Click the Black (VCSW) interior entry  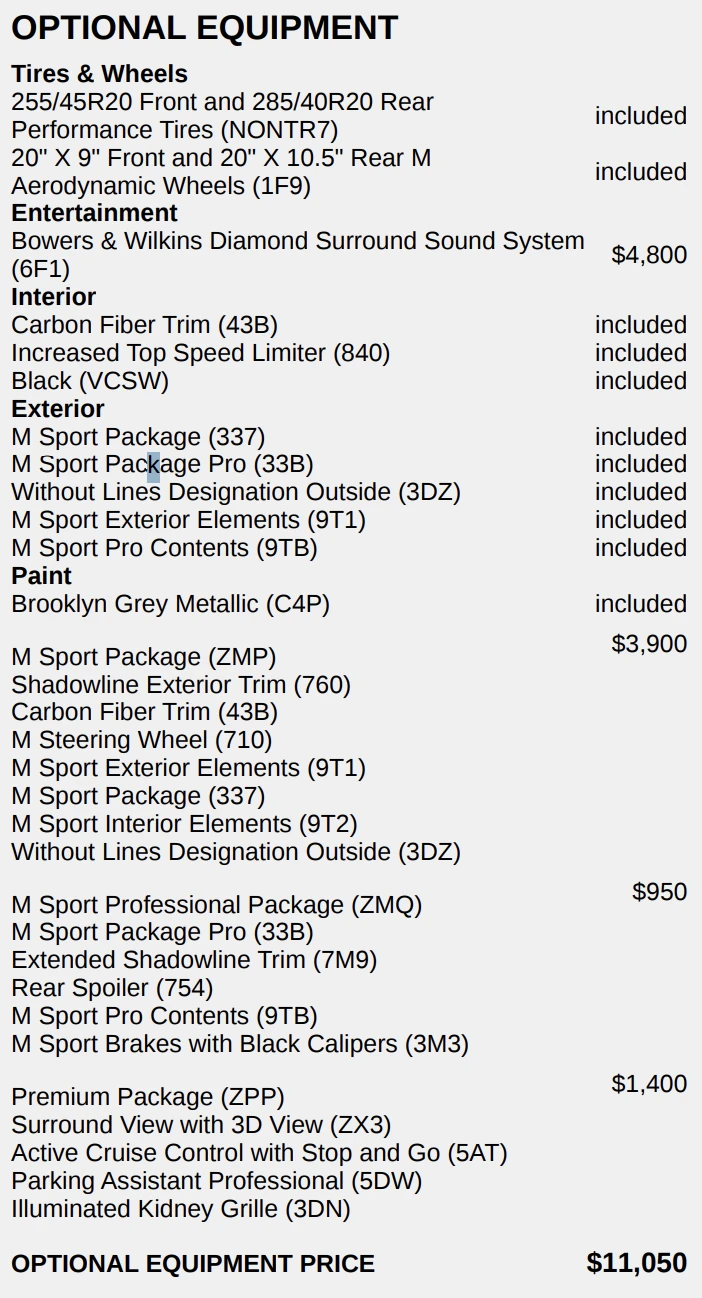point(90,381)
